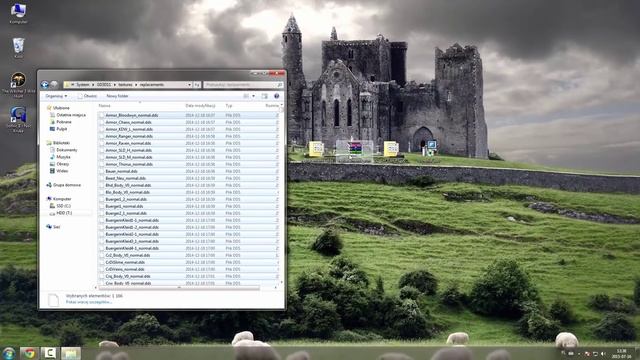Click the taskbar clock

(x=622, y=353)
